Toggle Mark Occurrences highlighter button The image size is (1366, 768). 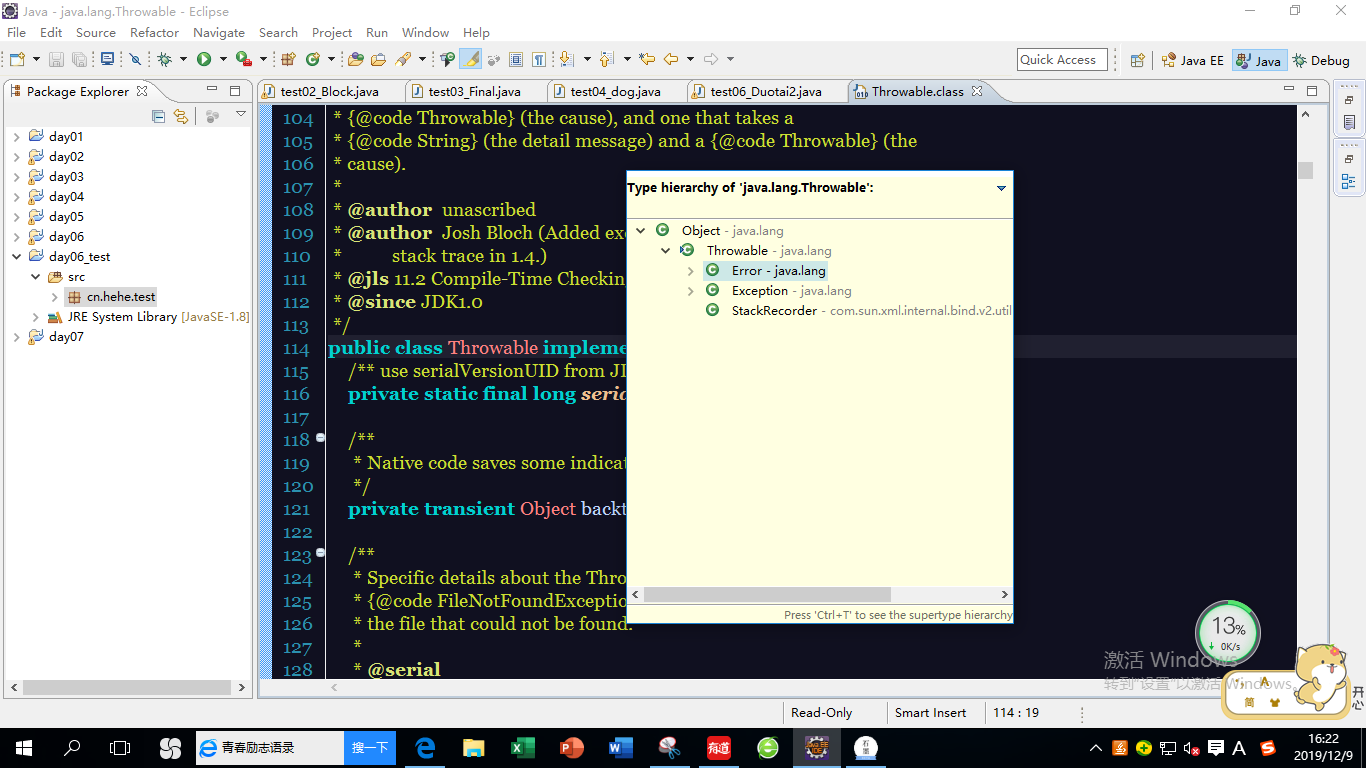[x=470, y=60]
